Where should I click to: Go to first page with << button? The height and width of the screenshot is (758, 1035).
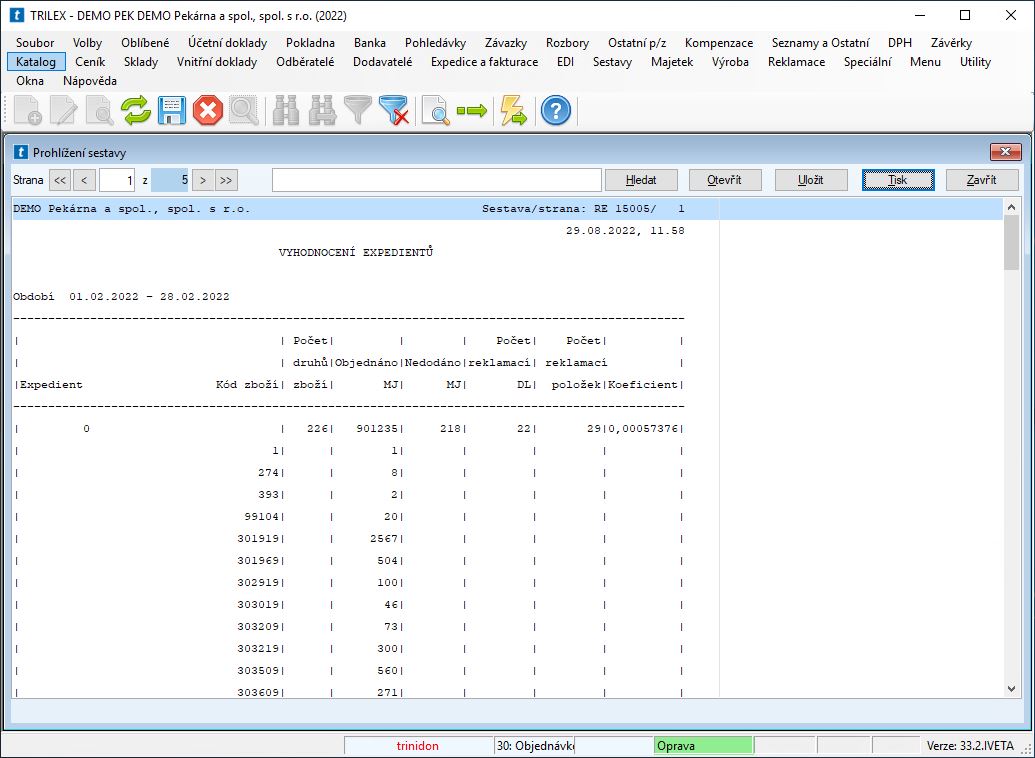(60, 180)
